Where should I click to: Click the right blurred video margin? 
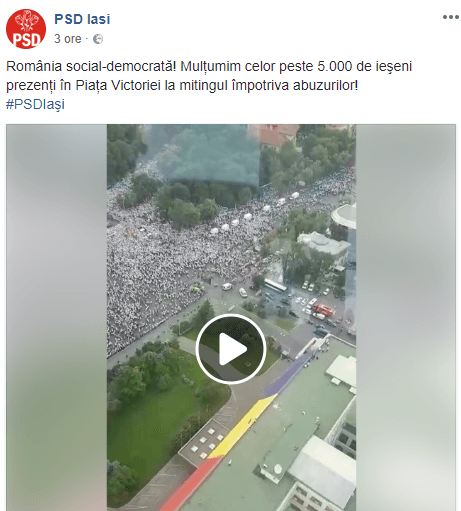[406, 317]
